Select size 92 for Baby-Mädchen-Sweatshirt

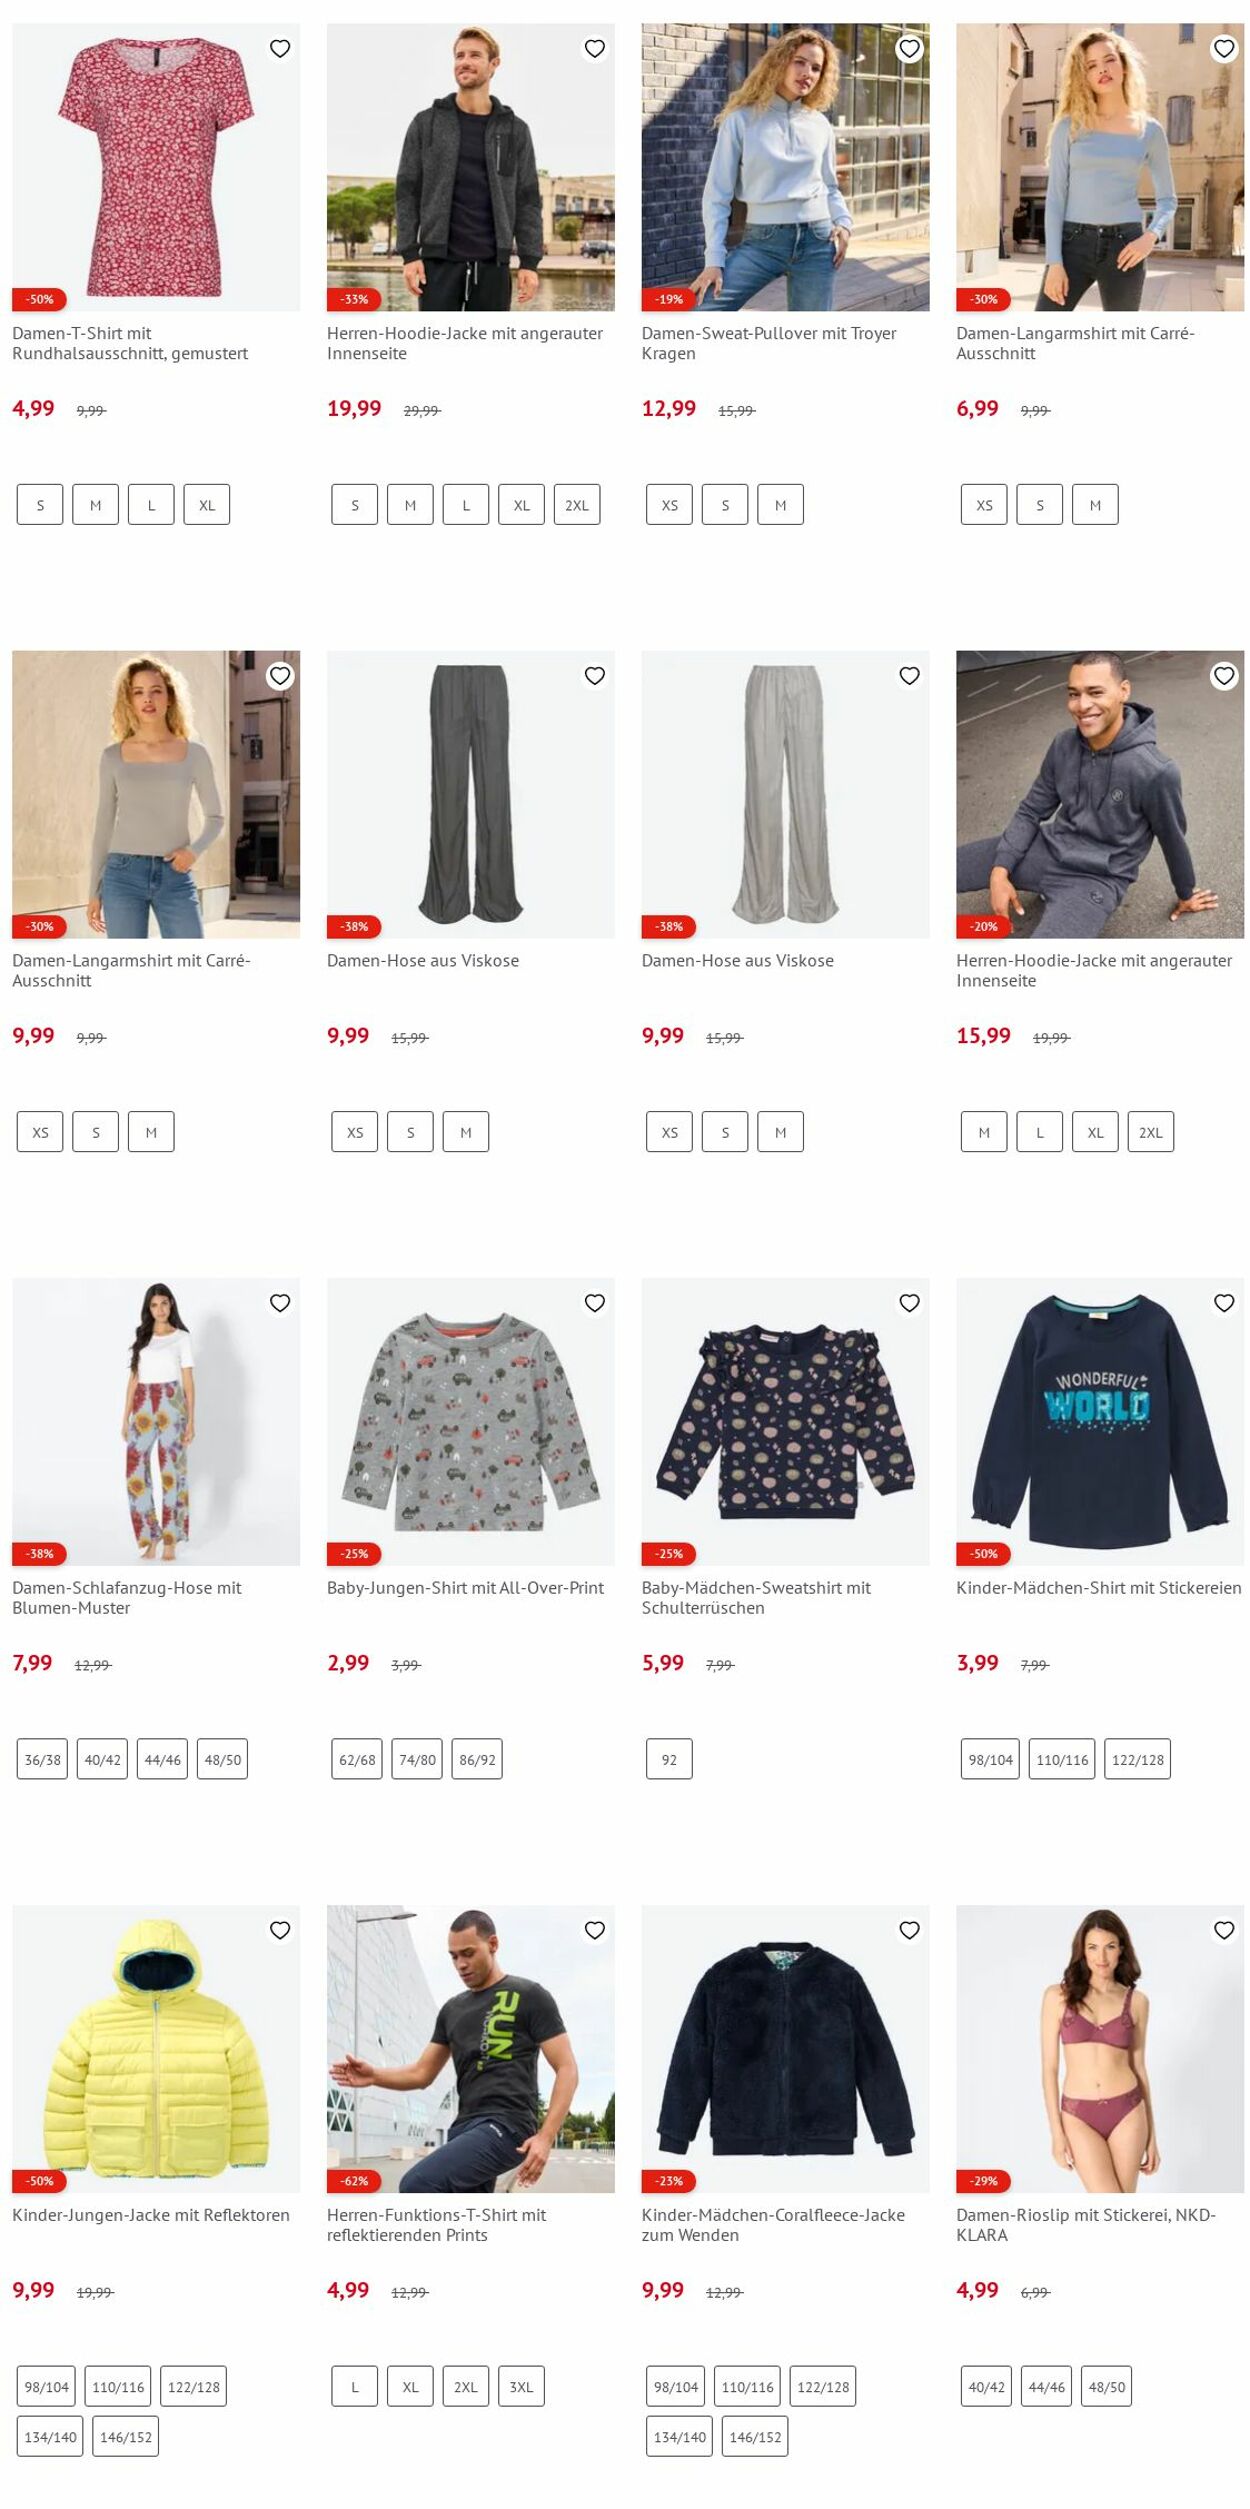(669, 1759)
